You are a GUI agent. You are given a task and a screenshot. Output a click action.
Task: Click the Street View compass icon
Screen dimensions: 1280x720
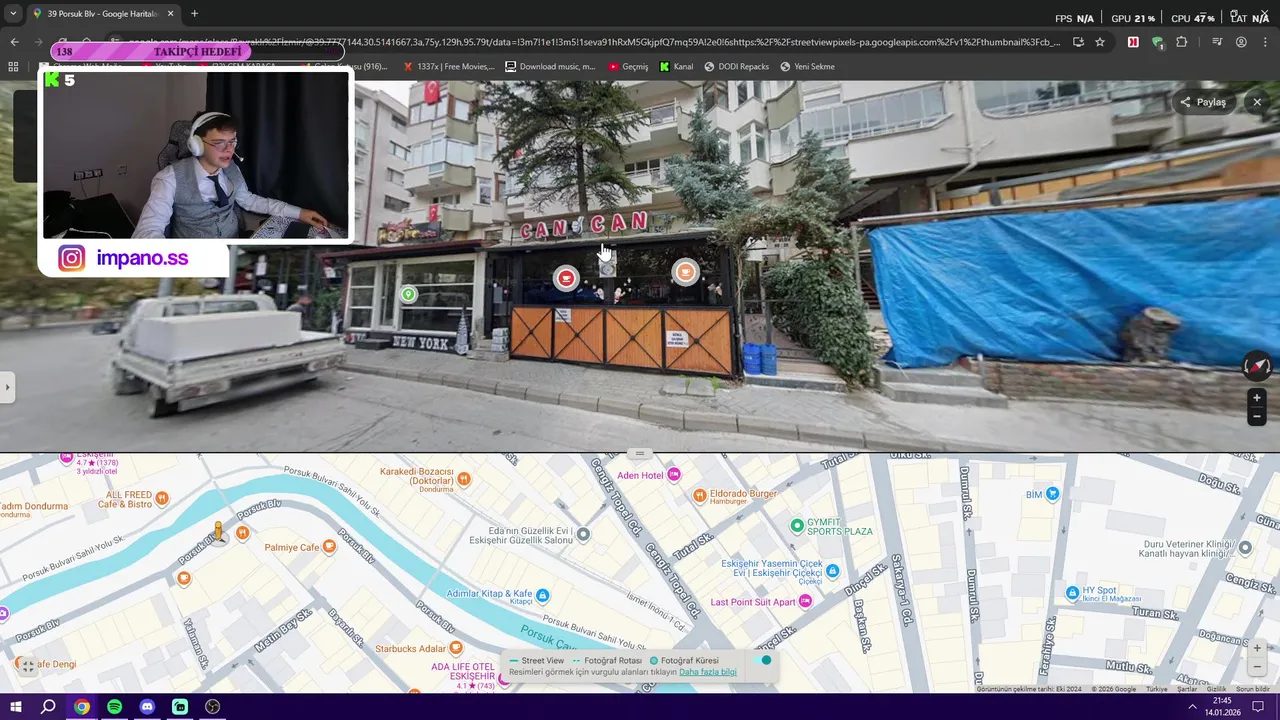coord(1257,366)
